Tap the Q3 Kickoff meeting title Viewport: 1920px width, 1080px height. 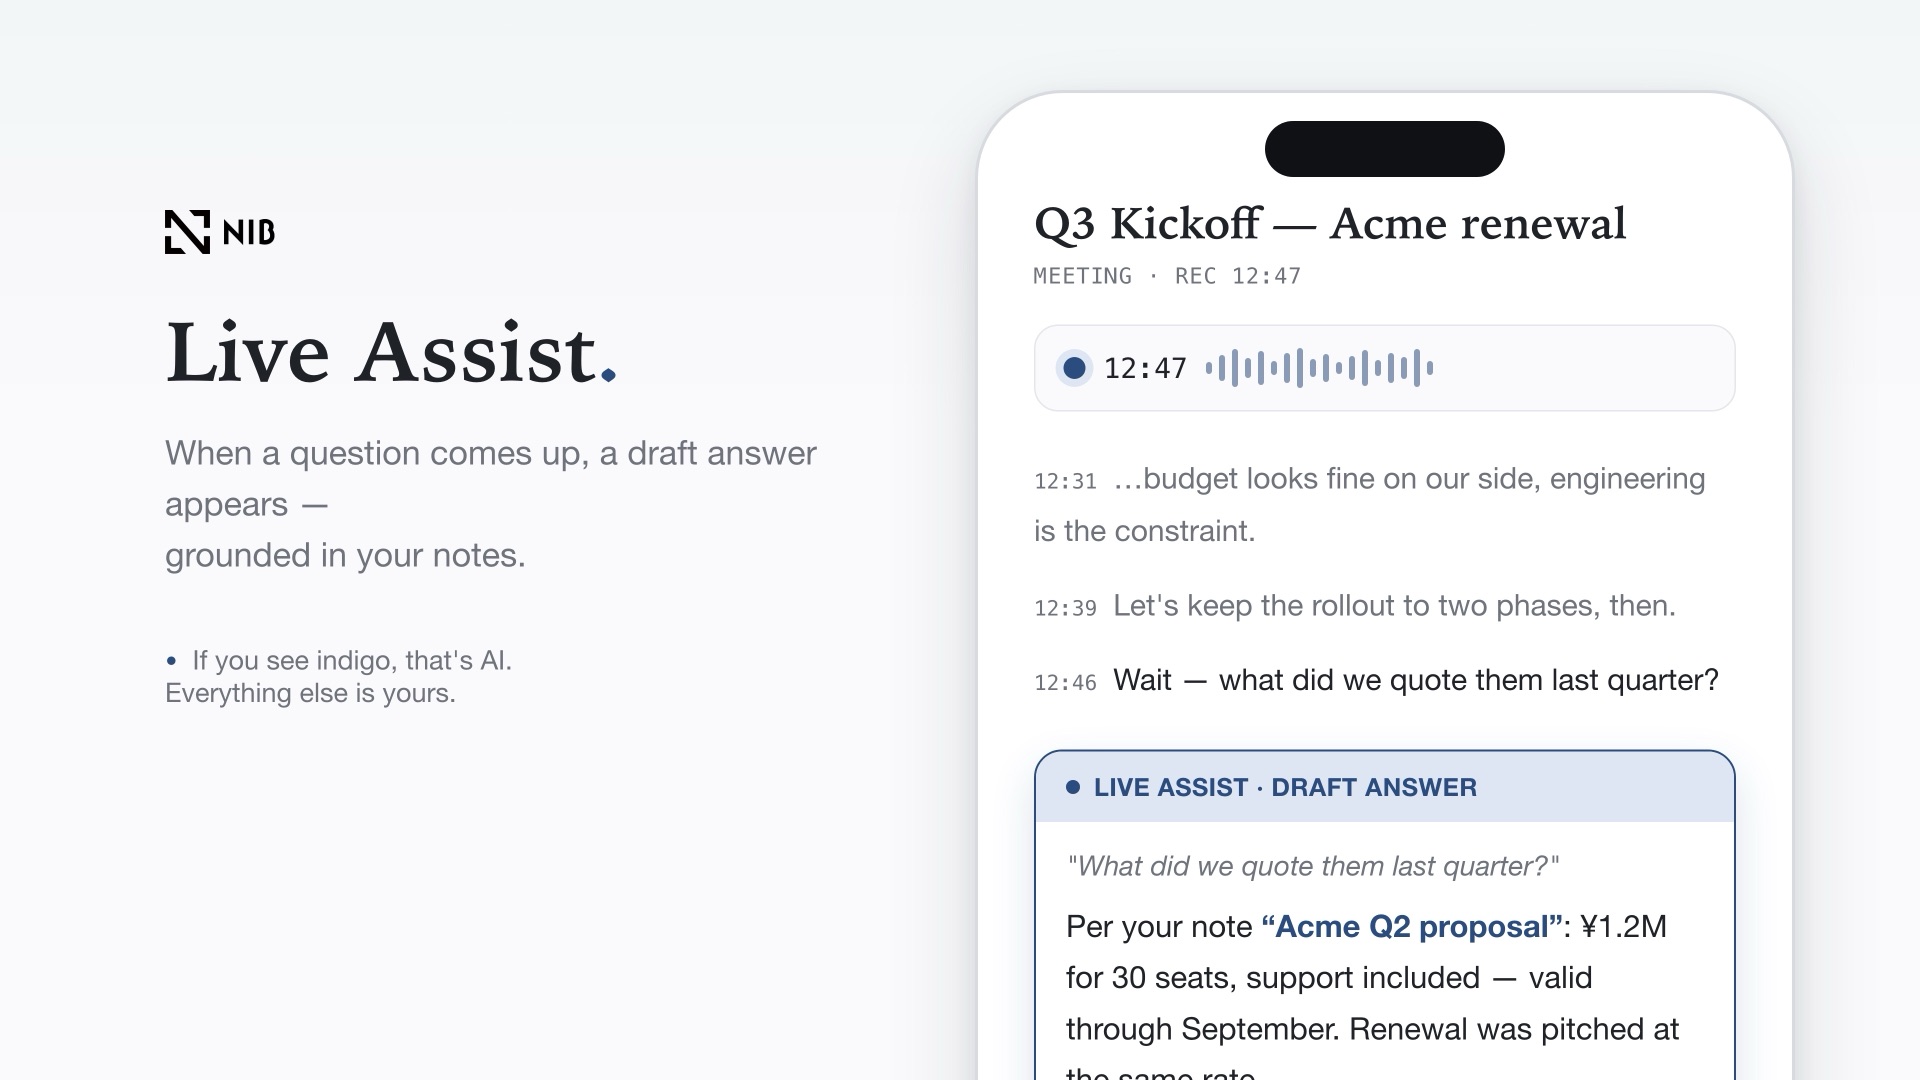[x=1330, y=224]
